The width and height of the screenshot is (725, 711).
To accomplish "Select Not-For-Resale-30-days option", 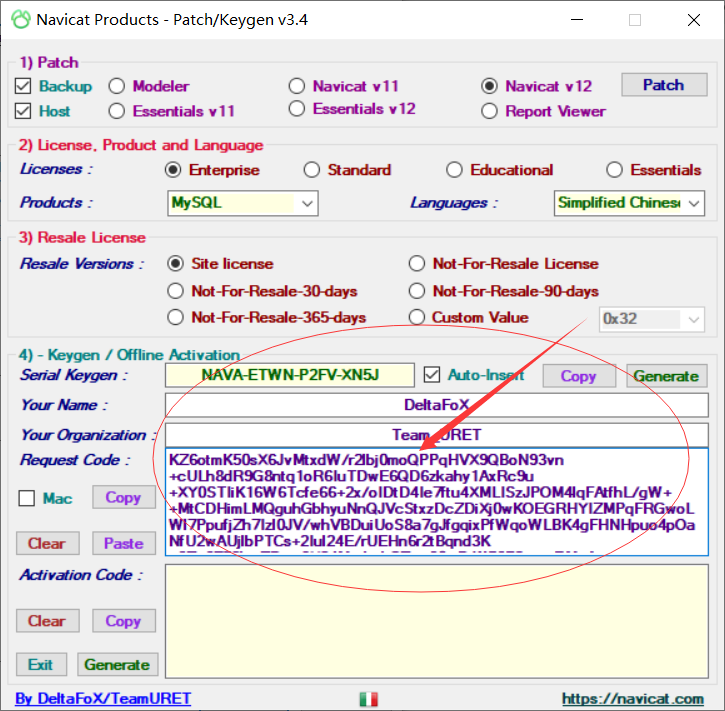I will tap(175, 291).
